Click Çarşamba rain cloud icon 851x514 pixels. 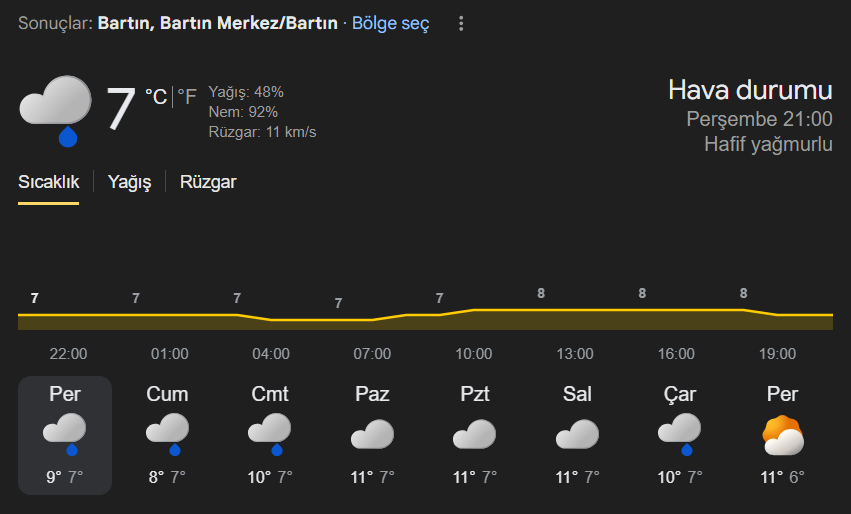tap(679, 434)
